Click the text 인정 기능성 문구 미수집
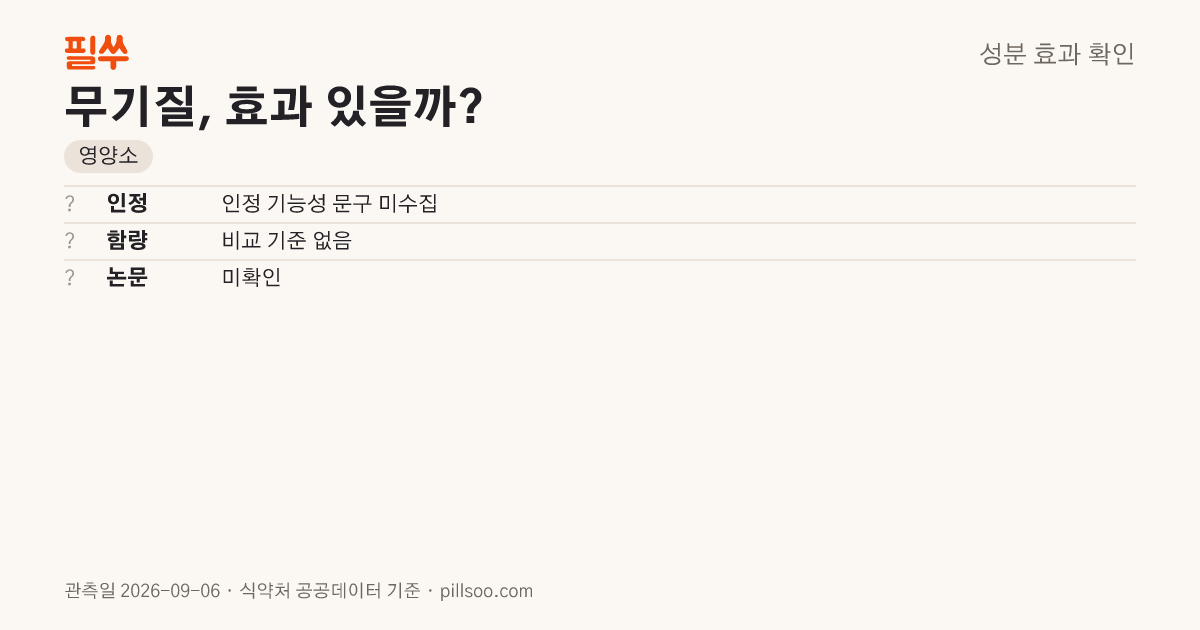 (x=330, y=204)
